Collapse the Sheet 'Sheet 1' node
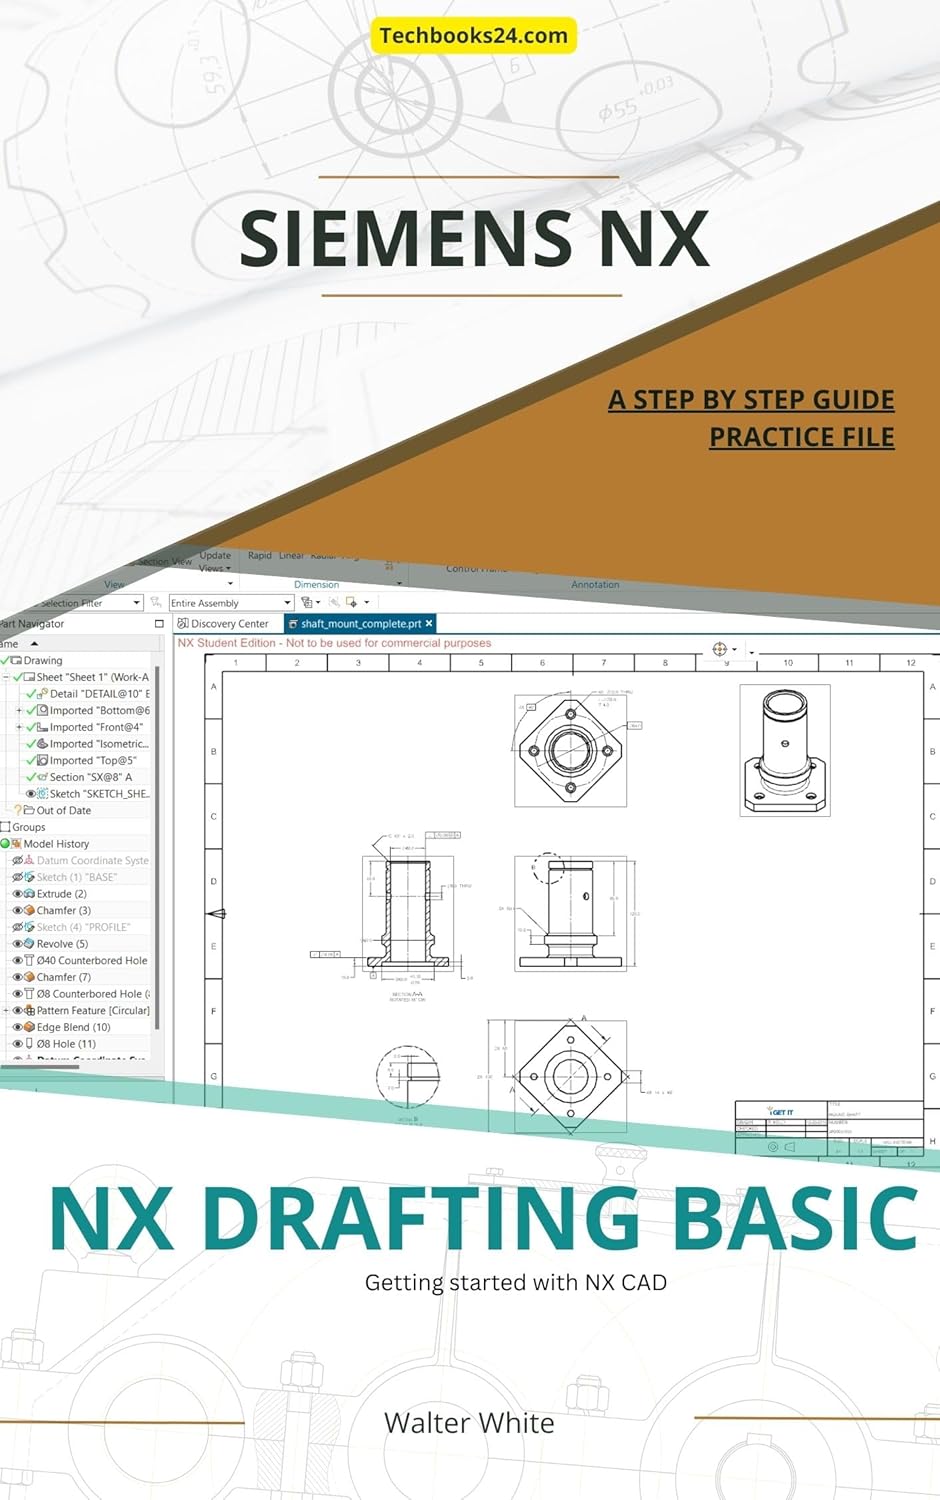This screenshot has height=1500, width=940. 4,677
